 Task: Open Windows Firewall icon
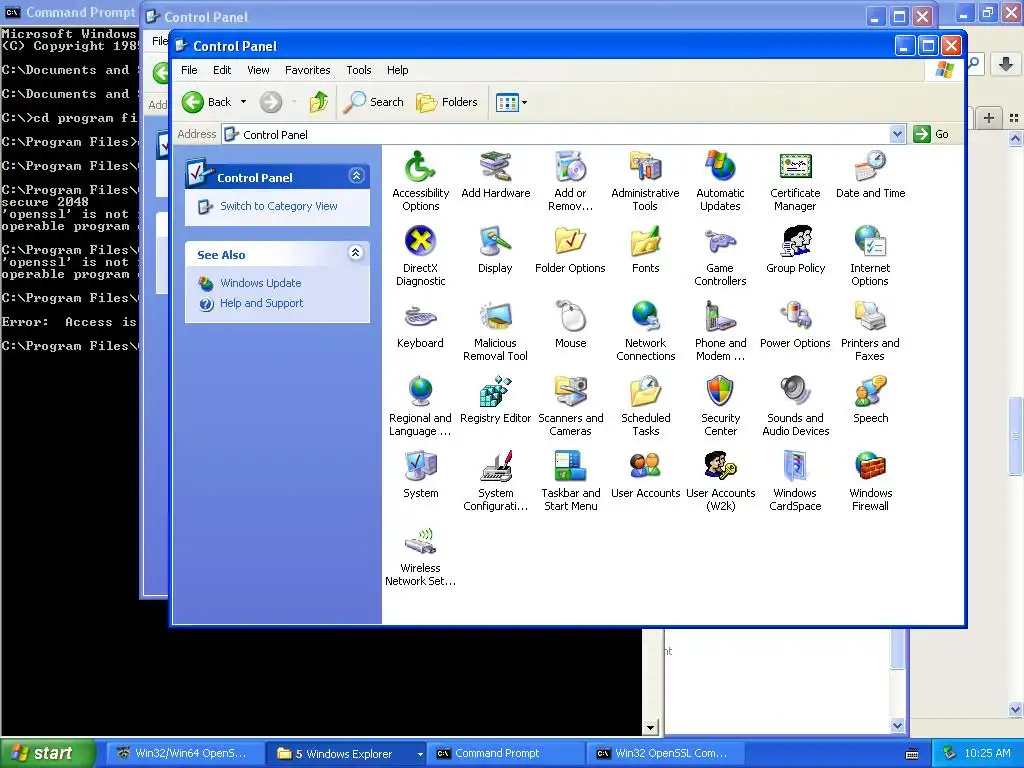point(870,482)
